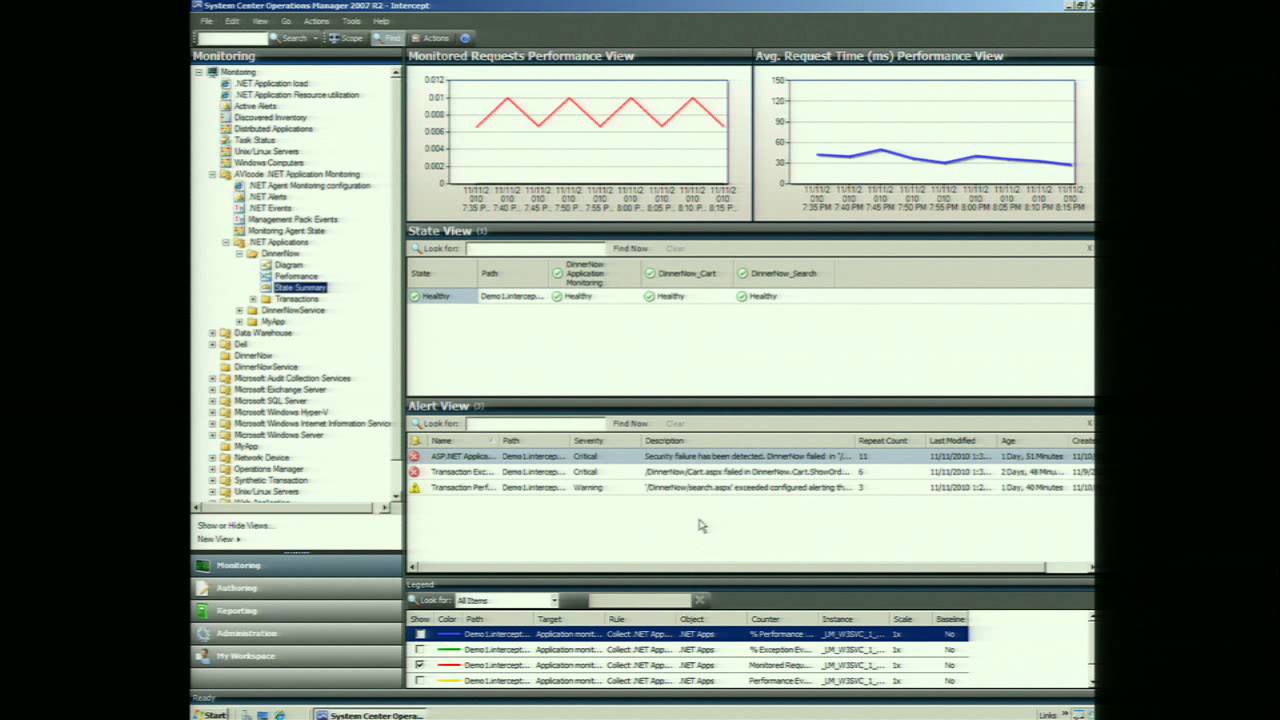Click the Task Status view icon
This screenshot has height=720, width=1280.
click(x=226, y=140)
